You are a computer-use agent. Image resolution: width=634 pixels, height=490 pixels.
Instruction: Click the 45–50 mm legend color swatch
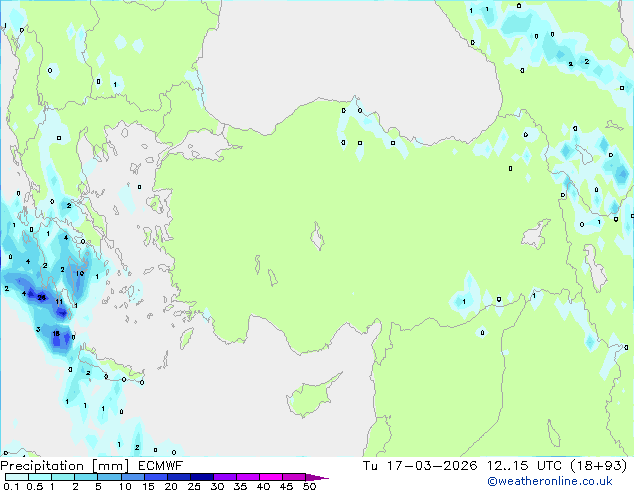[294, 477]
